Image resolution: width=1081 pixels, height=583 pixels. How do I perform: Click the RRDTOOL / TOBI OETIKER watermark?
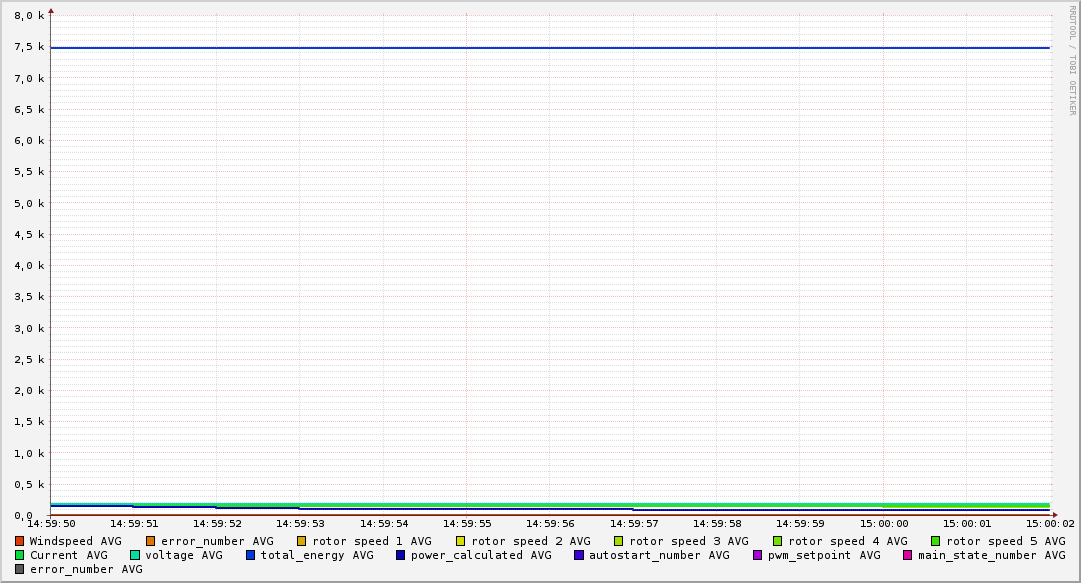(x=1072, y=60)
